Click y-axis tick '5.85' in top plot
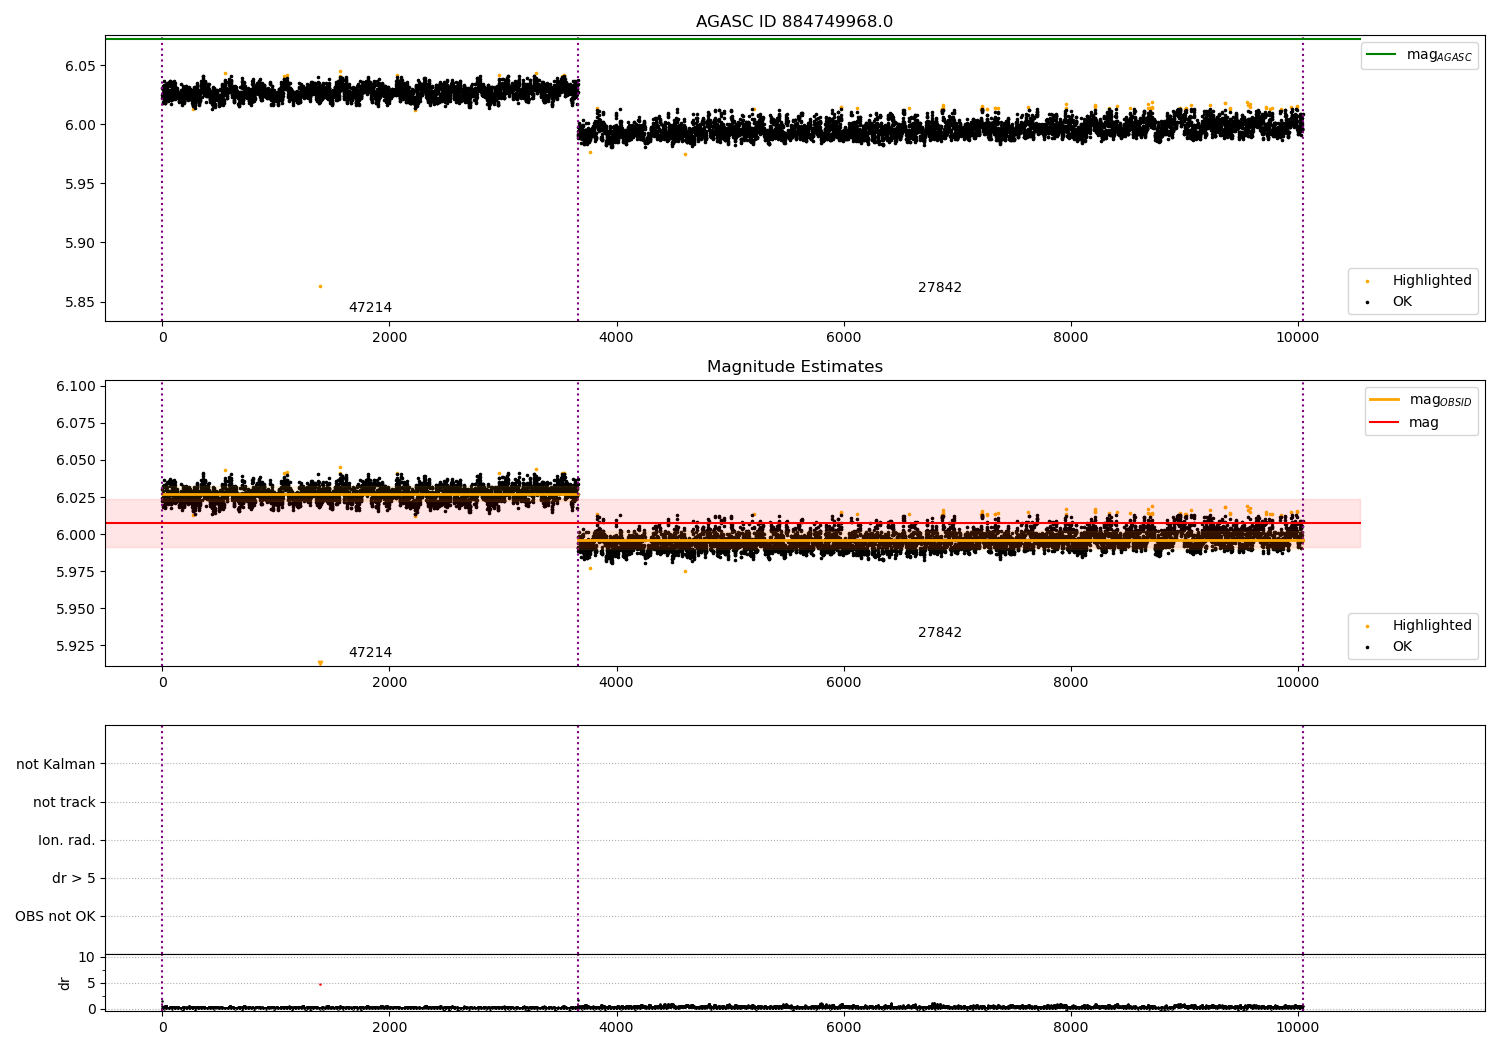 click(80, 302)
